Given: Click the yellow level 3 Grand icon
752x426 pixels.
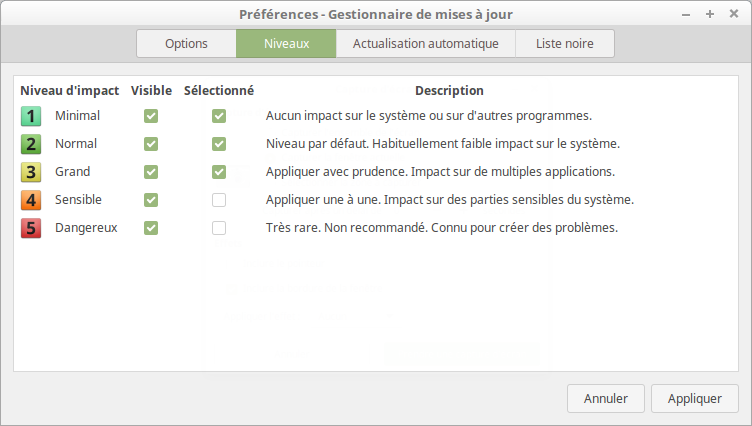Looking at the screenshot, I should pos(31,172).
